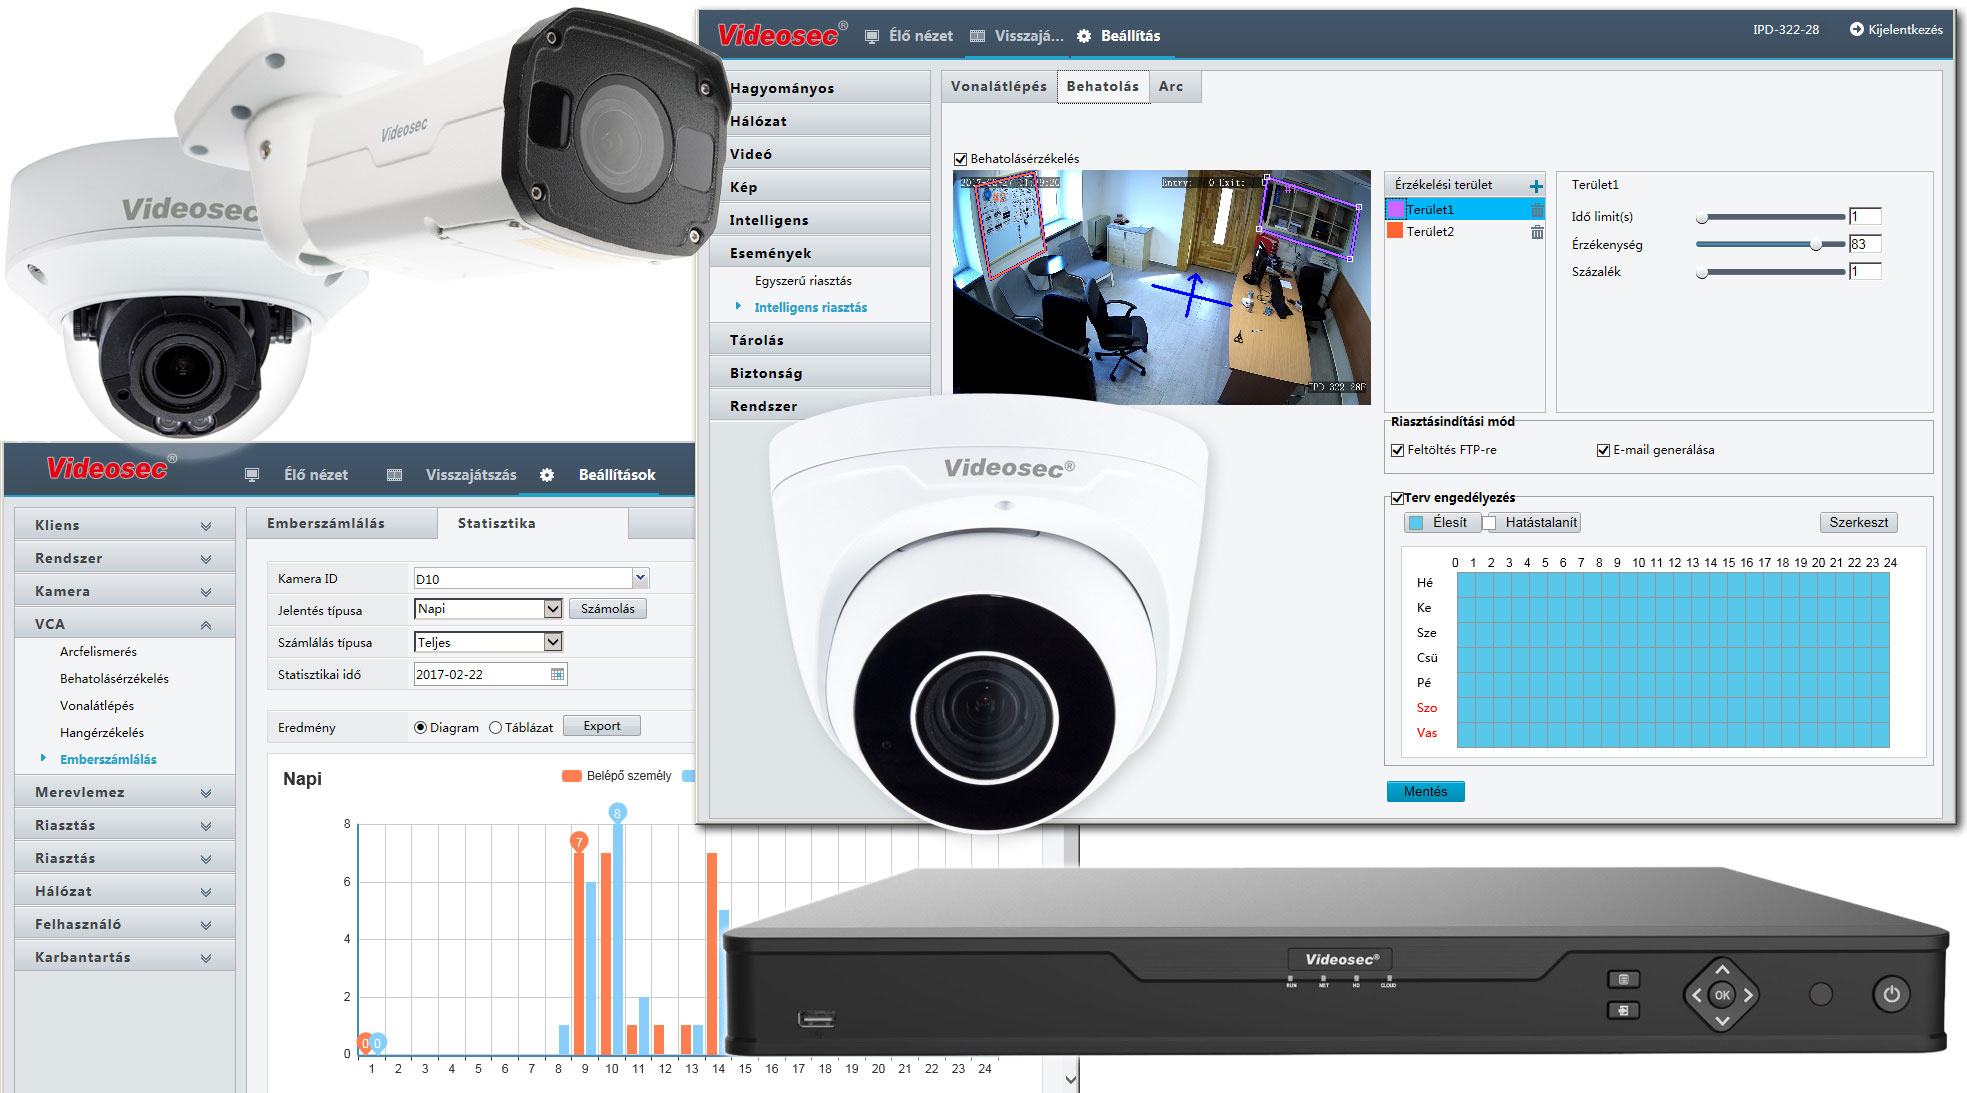Image resolution: width=1967 pixels, height=1093 pixels.
Task: Uncheck Feltöltés FTP-re option
Action: click(1397, 451)
